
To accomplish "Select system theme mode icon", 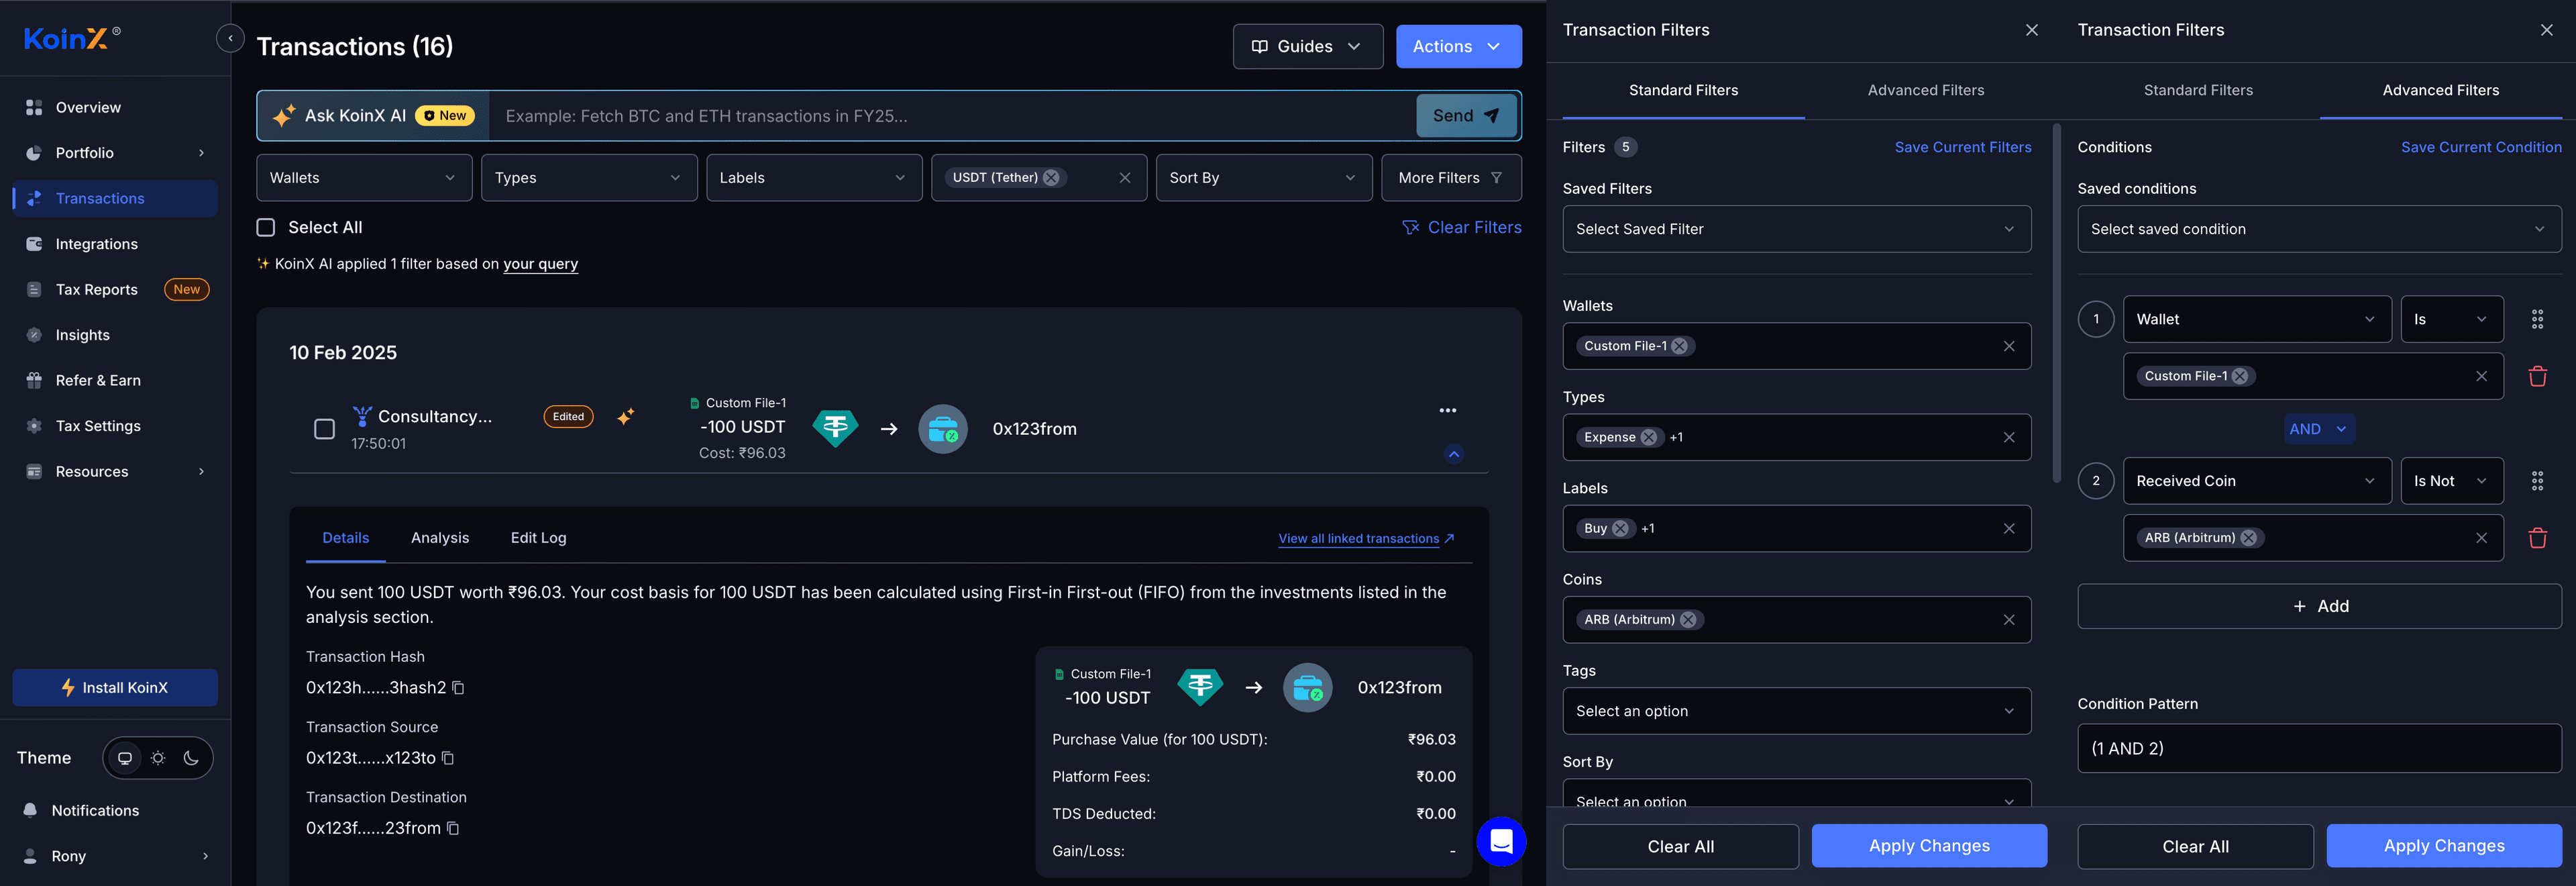I will (x=125, y=758).
